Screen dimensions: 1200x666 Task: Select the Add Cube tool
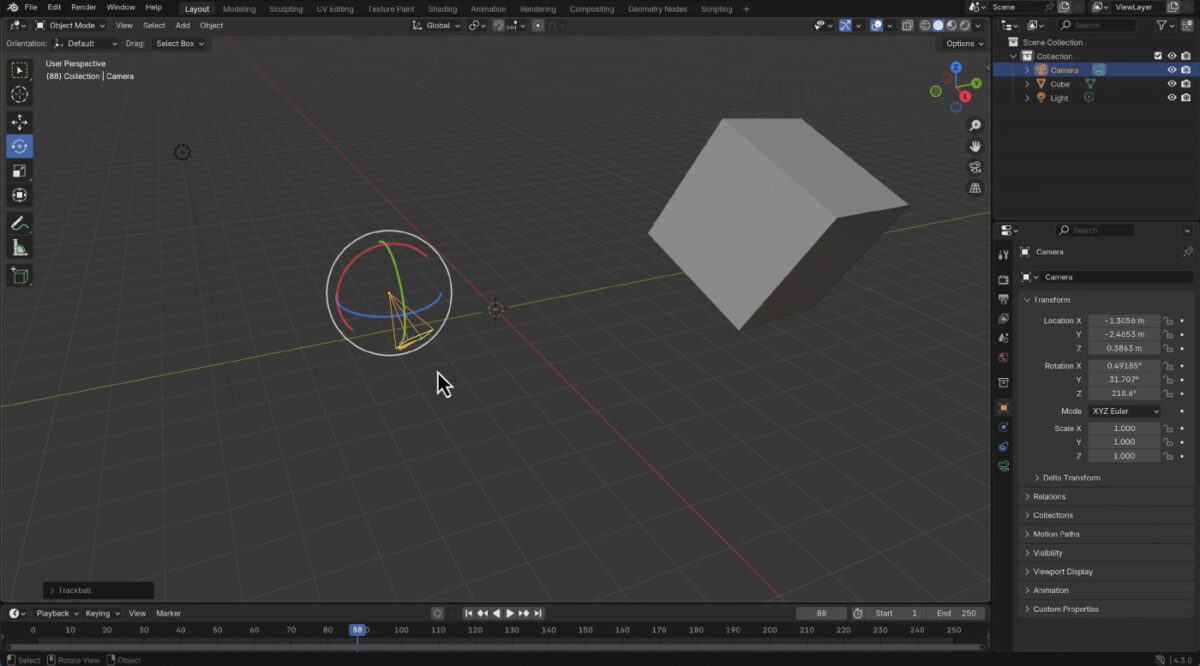click(x=19, y=276)
